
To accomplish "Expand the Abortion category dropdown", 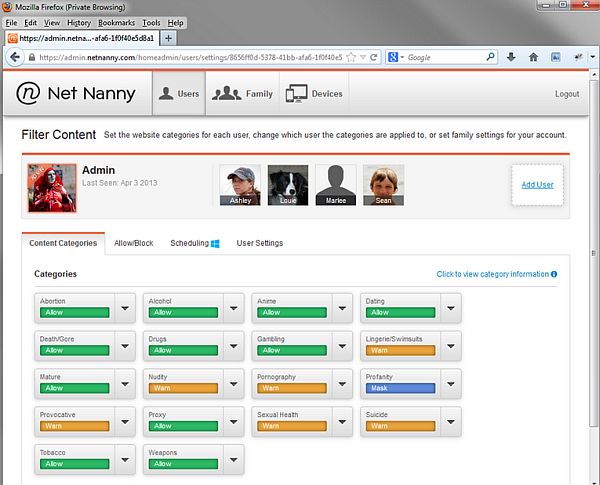I will (x=125, y=308).
